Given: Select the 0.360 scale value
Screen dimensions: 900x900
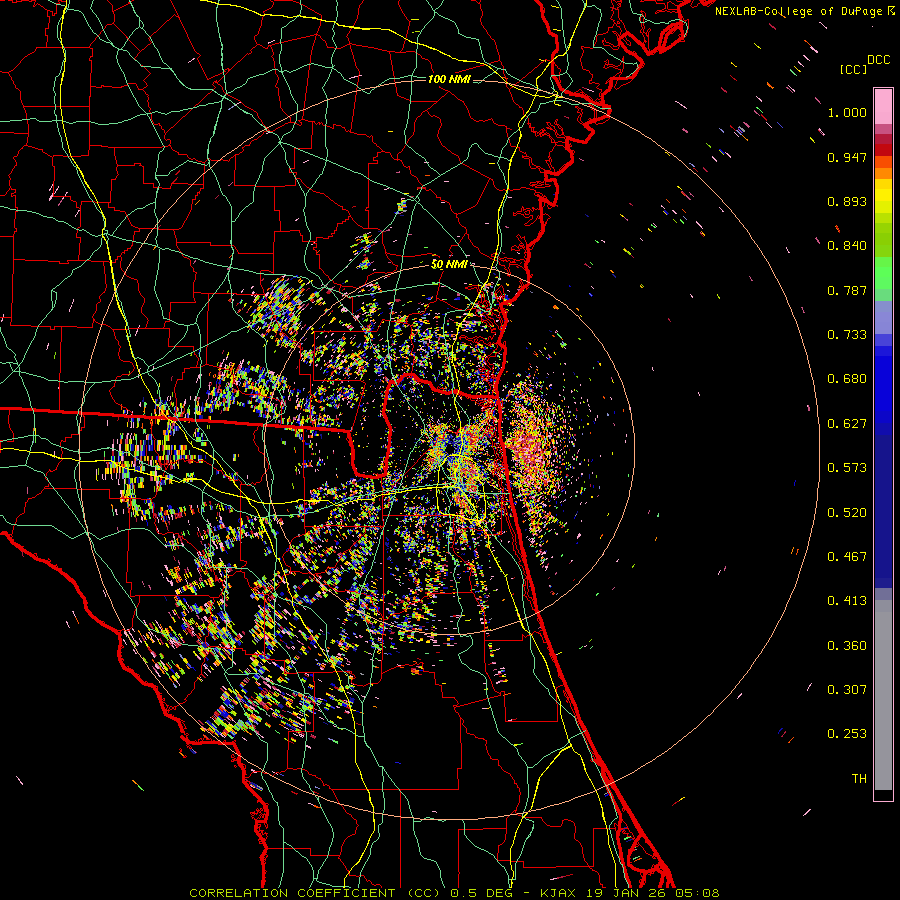Looking at the screenshot, I should pos(847,646).
